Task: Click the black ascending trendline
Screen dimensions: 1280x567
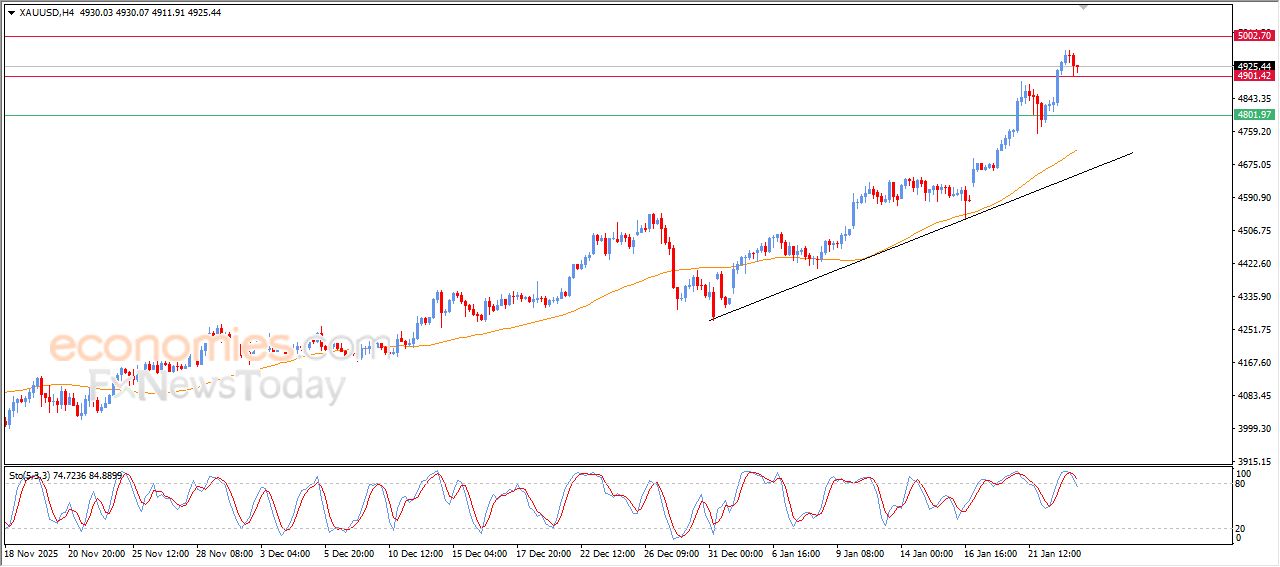Action: (x=900, y=242)
